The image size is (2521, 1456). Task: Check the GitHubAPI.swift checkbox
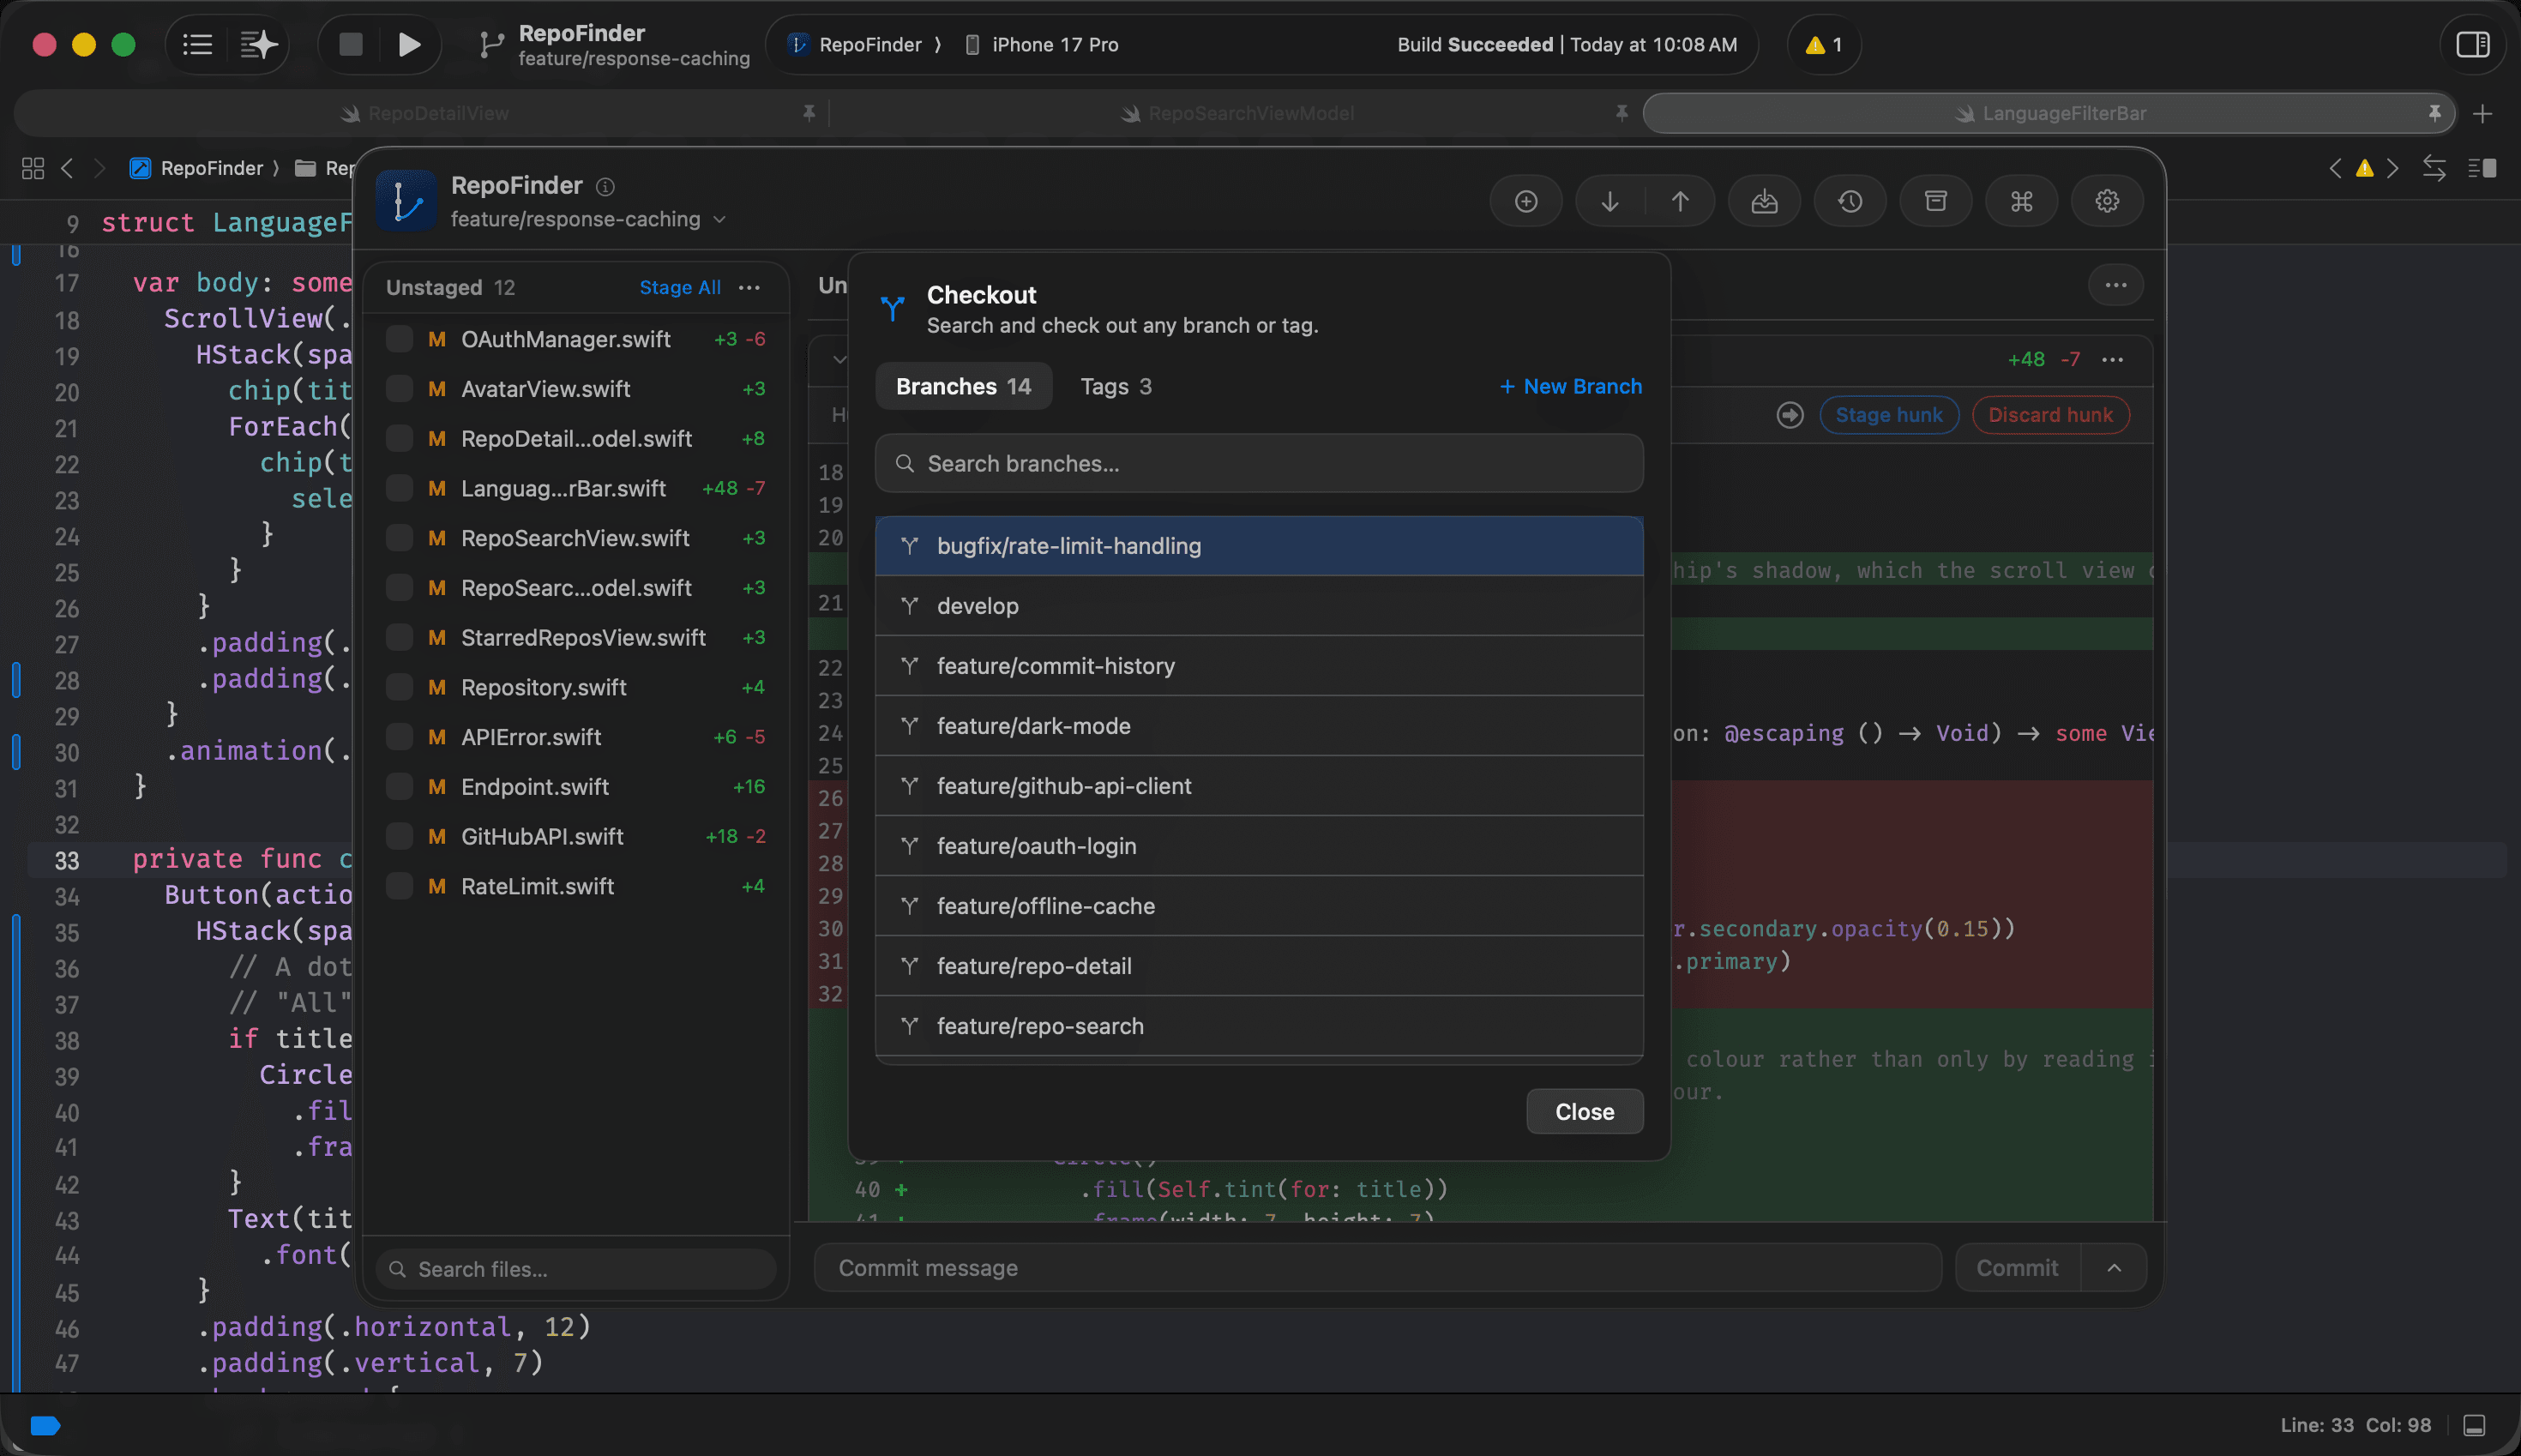tap(399, 836)
